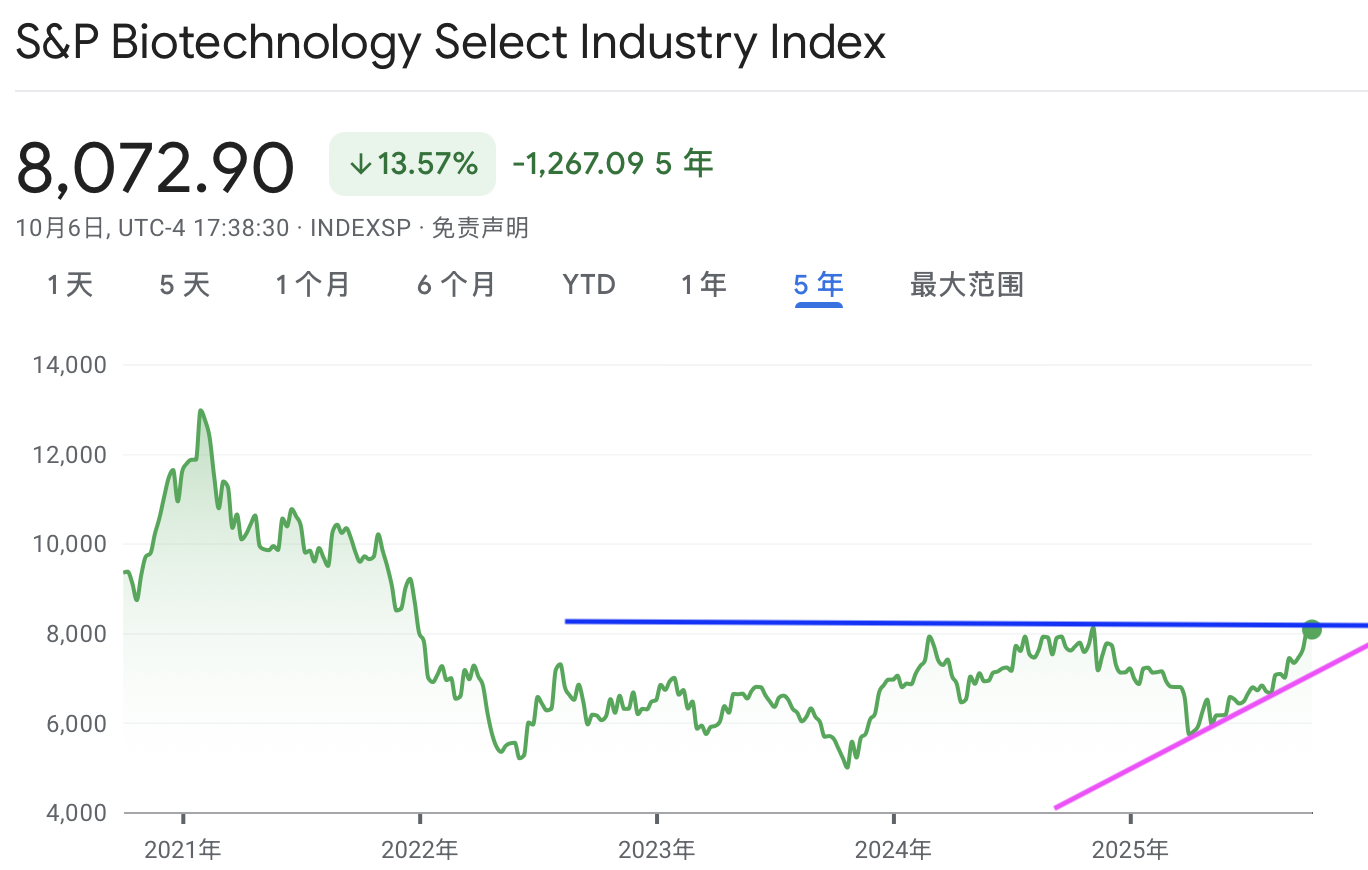Choose the 1个月 time range

(313, 285)
